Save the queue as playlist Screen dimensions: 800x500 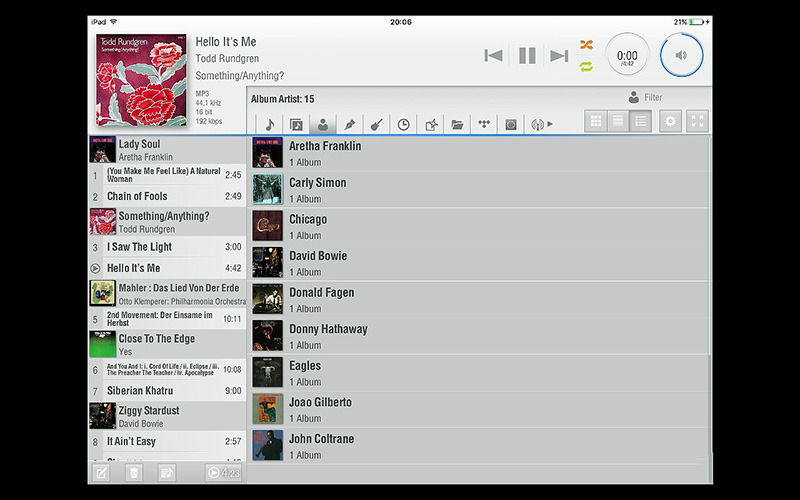167,473
